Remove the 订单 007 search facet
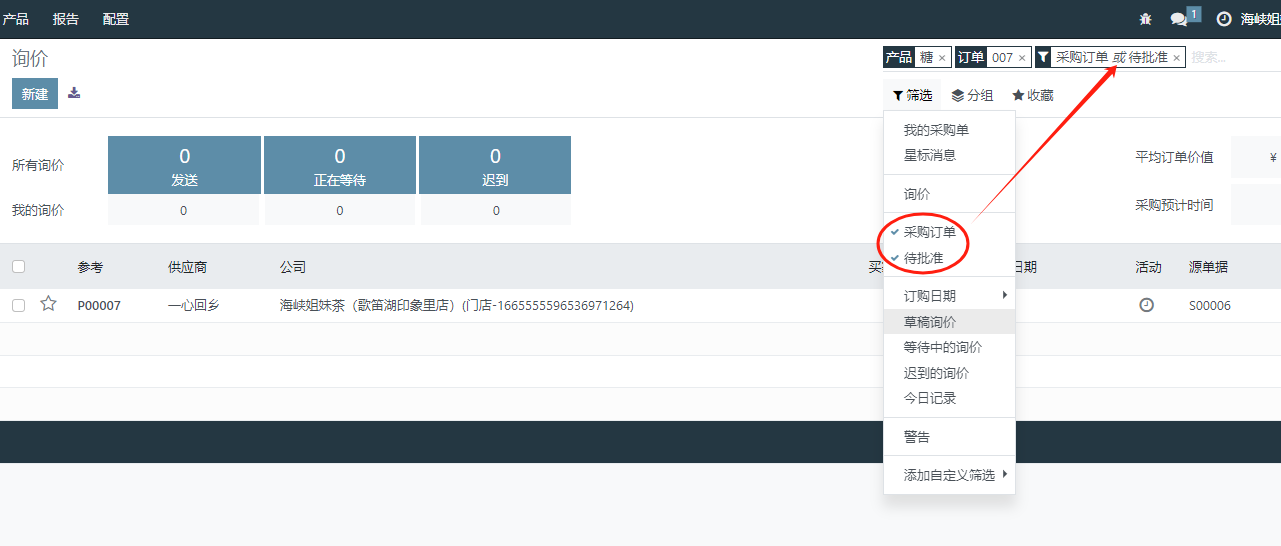 click(1021, 58)
